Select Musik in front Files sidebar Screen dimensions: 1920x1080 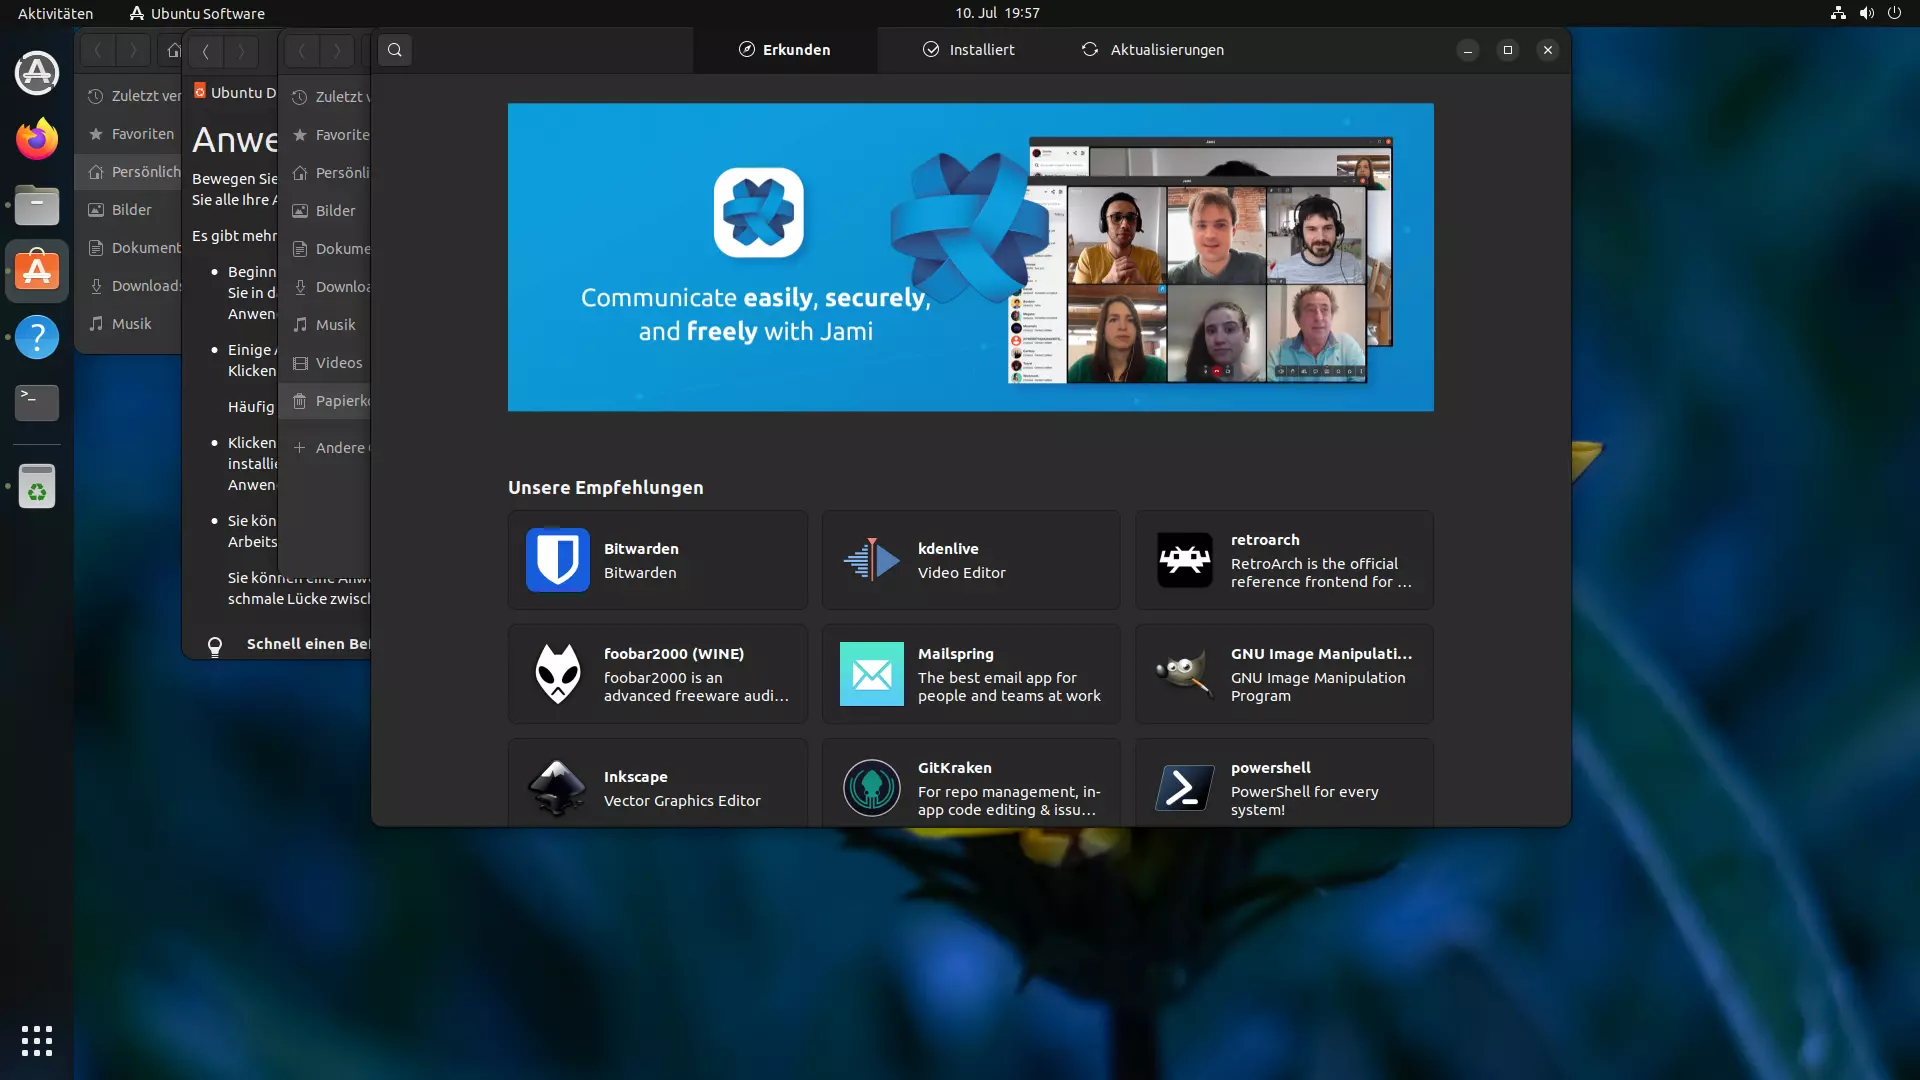[326, 325]
